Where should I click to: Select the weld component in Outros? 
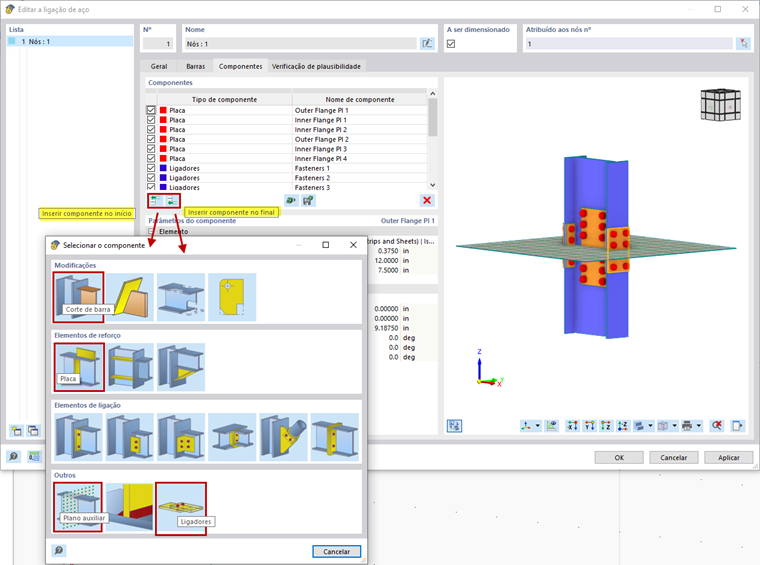click(x=129, y=507)
